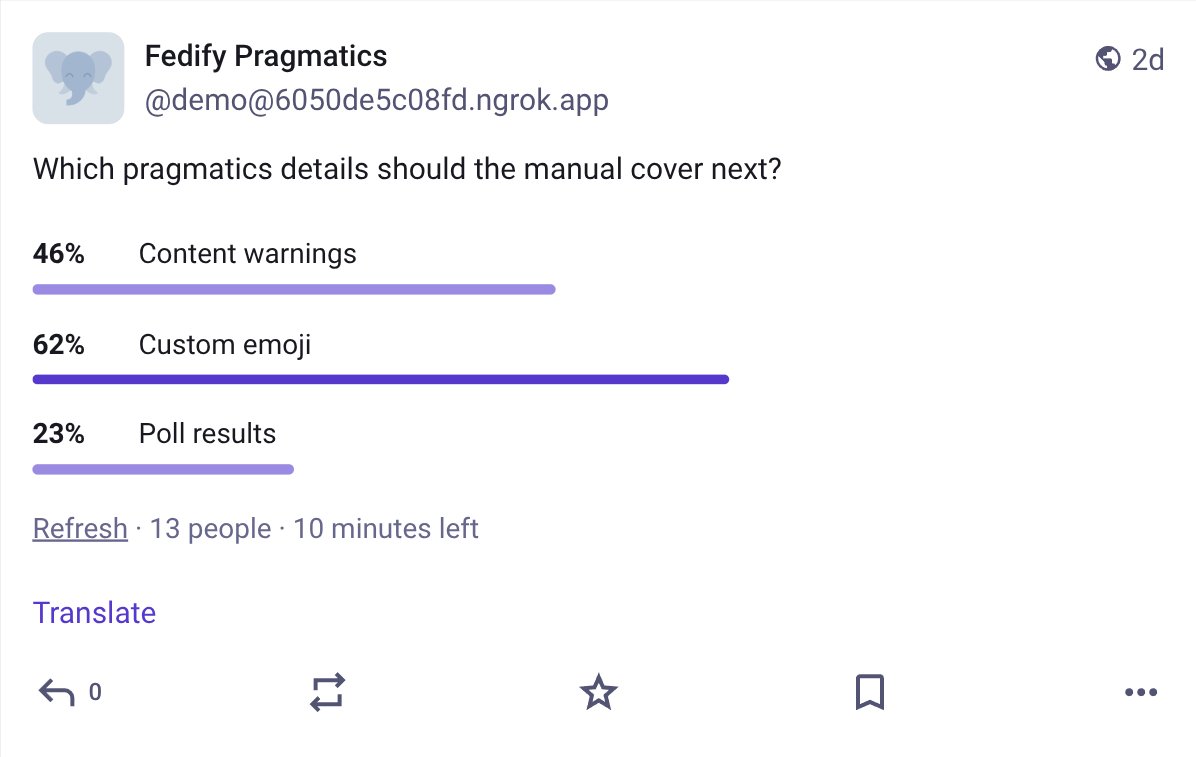The width and height of the screenshot is (1196, 757).
Task: Click the Custom emoji progress bar
Action: click(380, 379)
